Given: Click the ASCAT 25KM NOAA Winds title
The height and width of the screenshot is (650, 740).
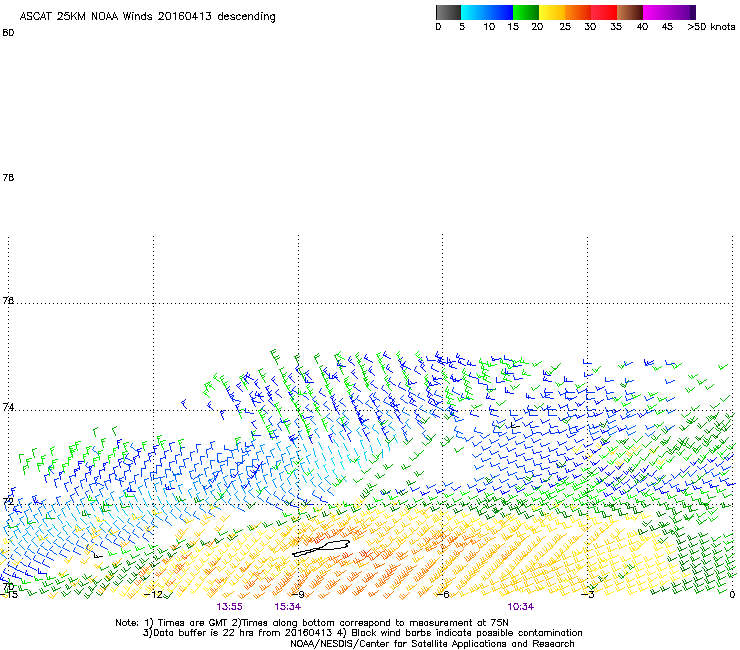Looking at the screenshot, I should pyautogui.click(x=147, y=17).
